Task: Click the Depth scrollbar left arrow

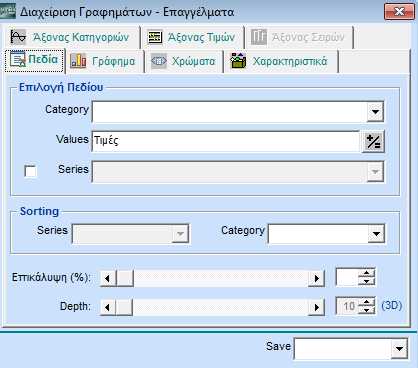Action: coord(108,307)
